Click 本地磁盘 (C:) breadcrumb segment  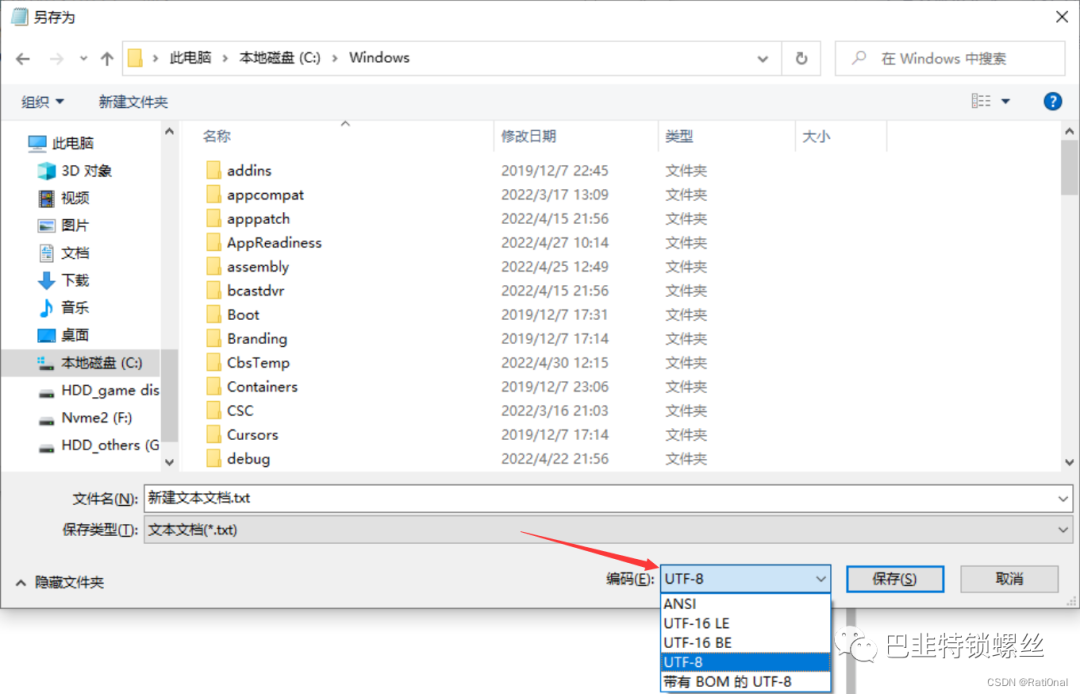(x=280, y=58)
